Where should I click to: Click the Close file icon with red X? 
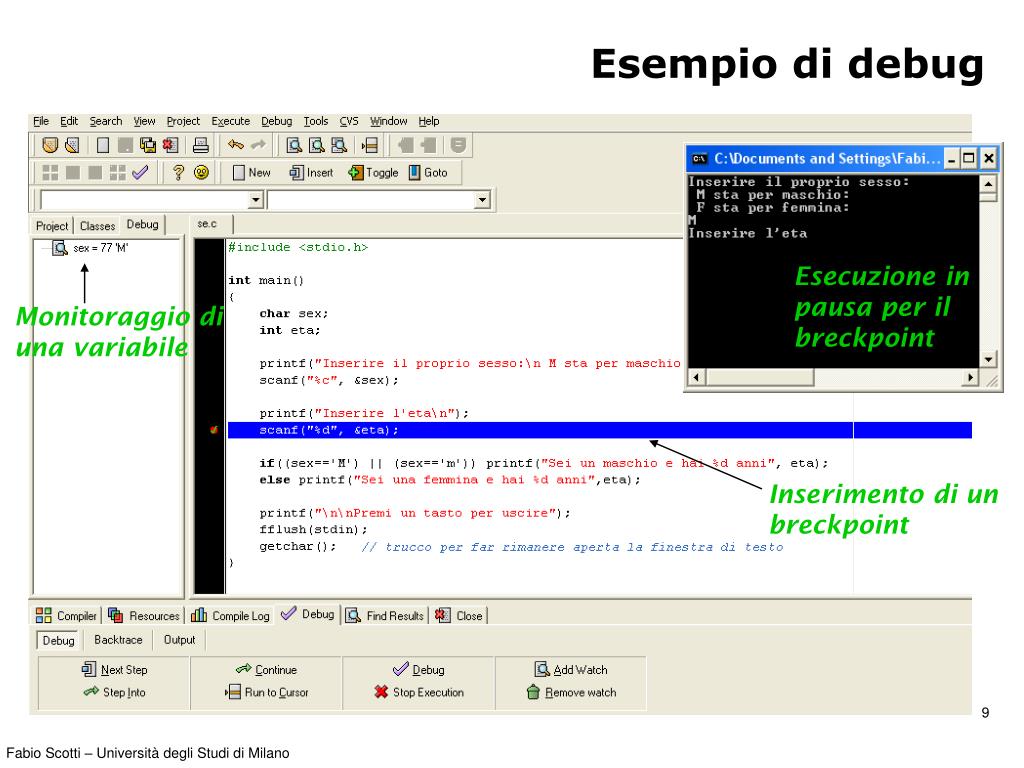click(x=170, y=145)
